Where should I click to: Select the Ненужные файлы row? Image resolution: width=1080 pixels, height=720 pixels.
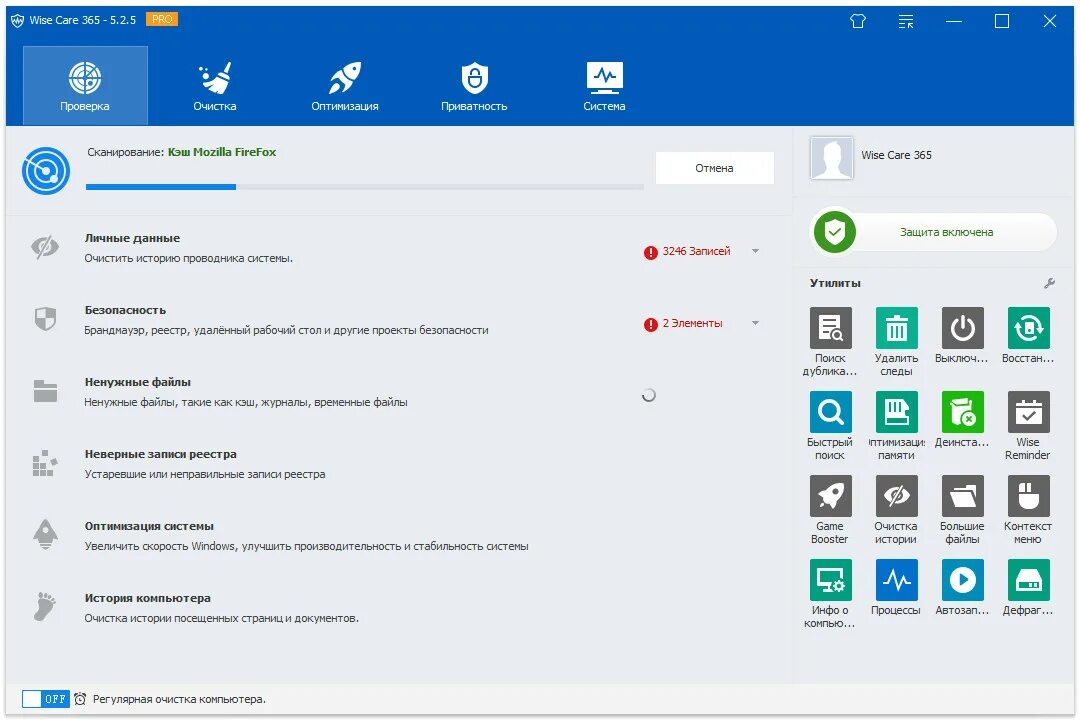[397, 392]
